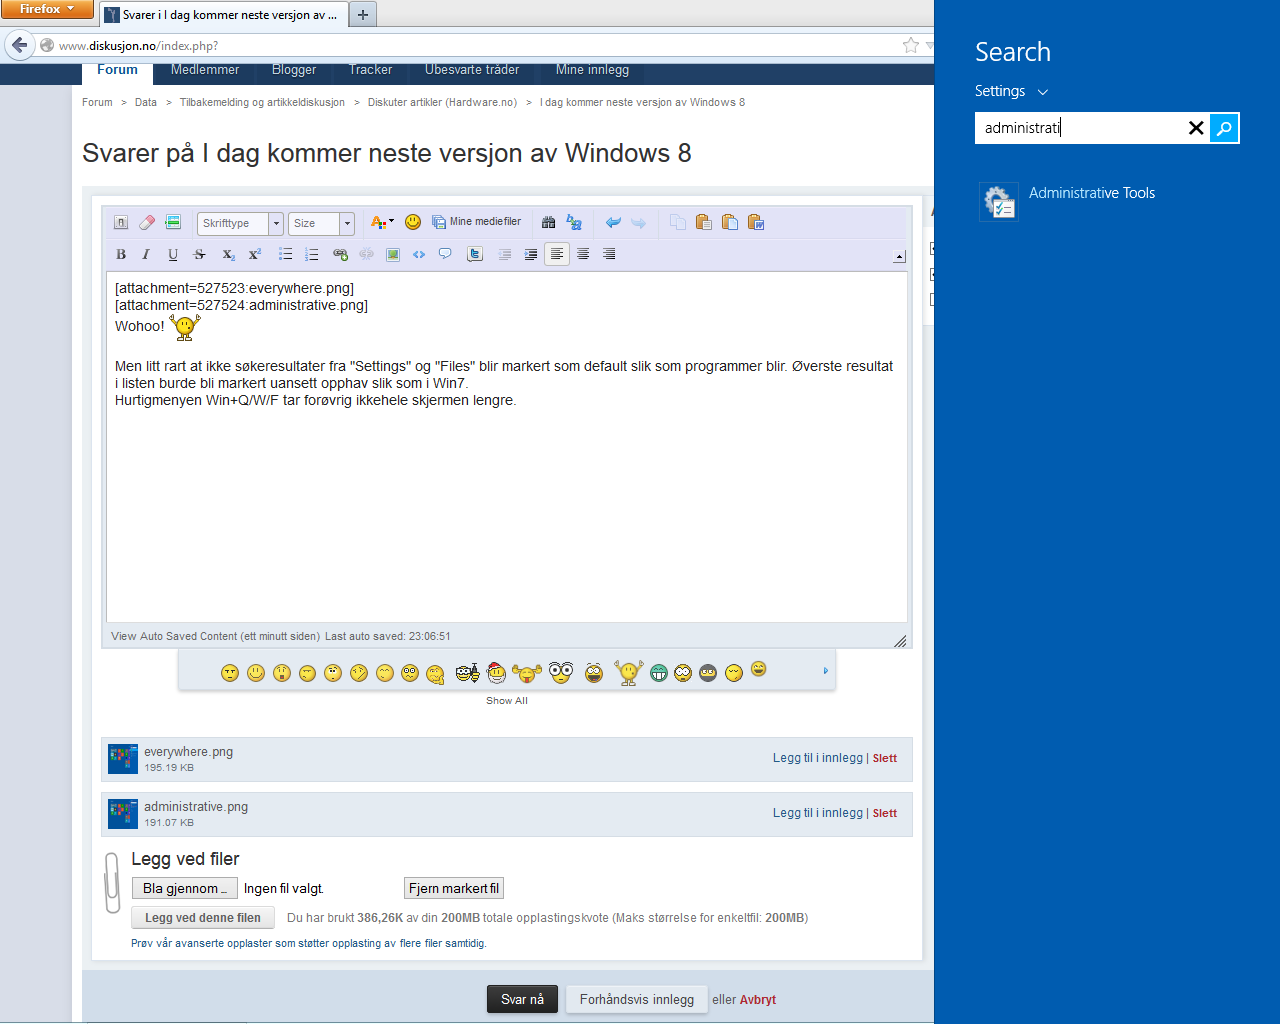Open the Mine innlegg tab
The image size is (1280, 1024).
(x=592, y=70)
